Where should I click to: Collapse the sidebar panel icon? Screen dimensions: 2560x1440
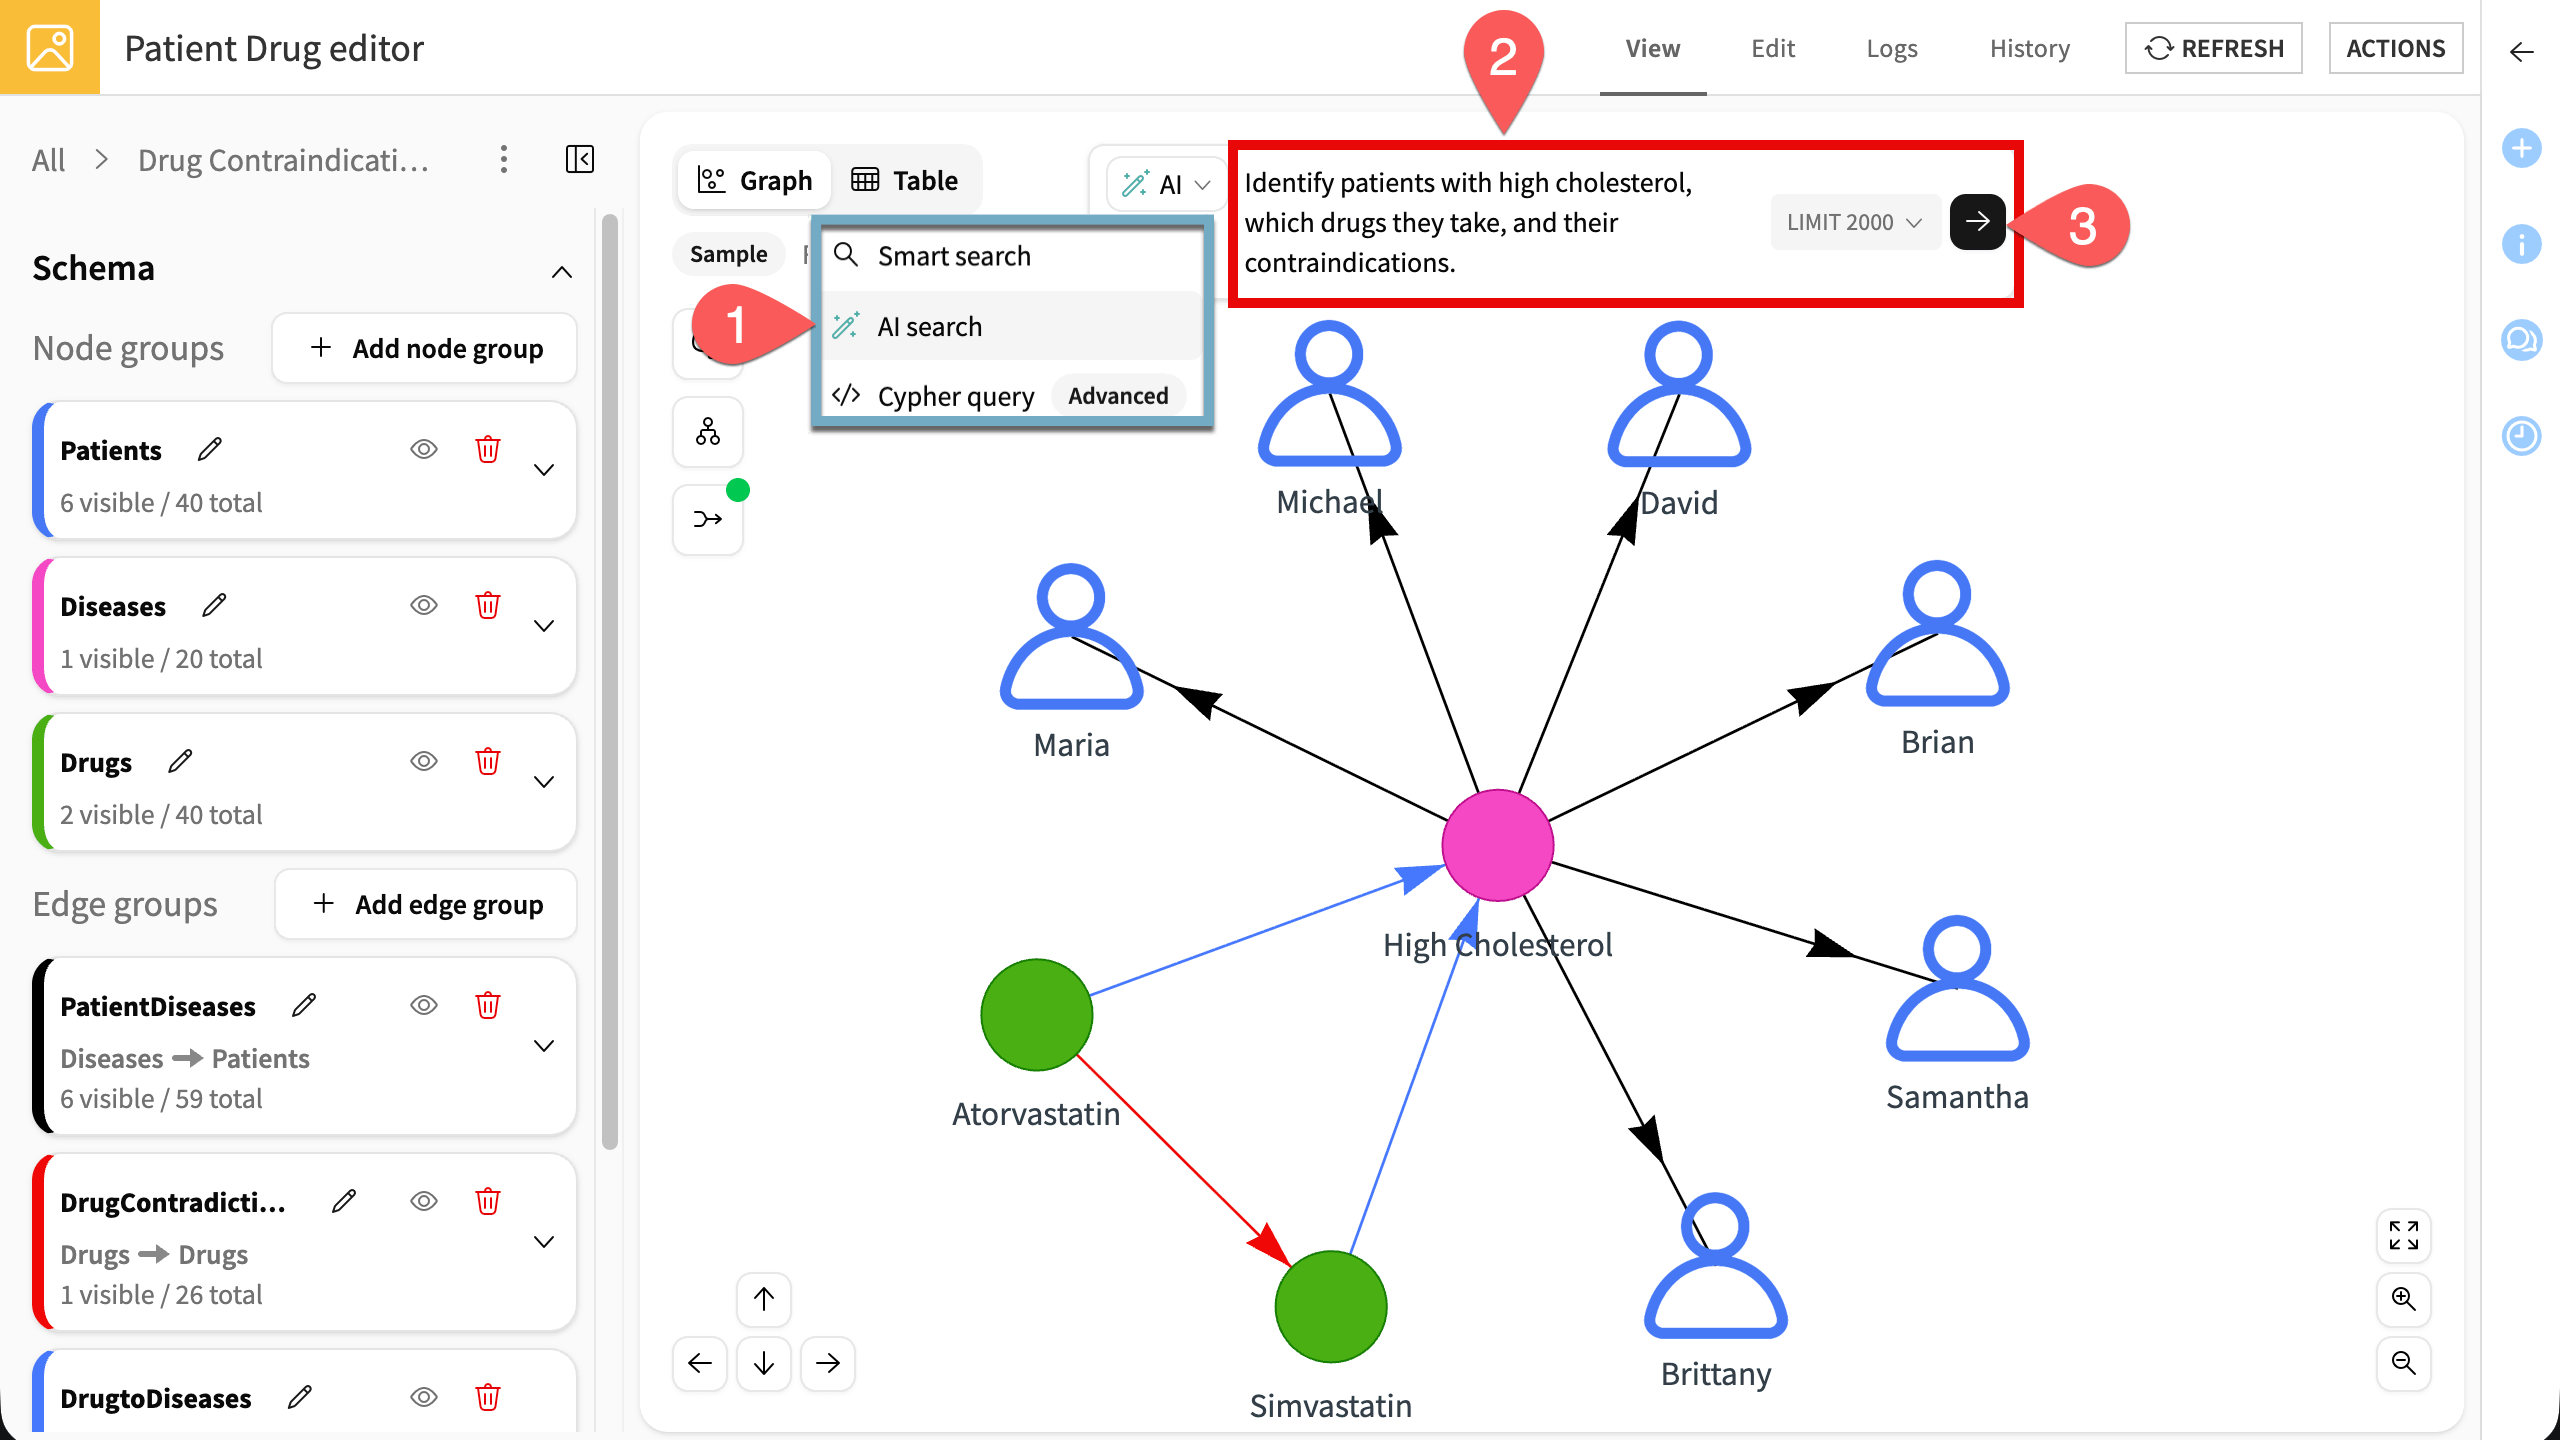pyautogui.click(x=580, y=159)
